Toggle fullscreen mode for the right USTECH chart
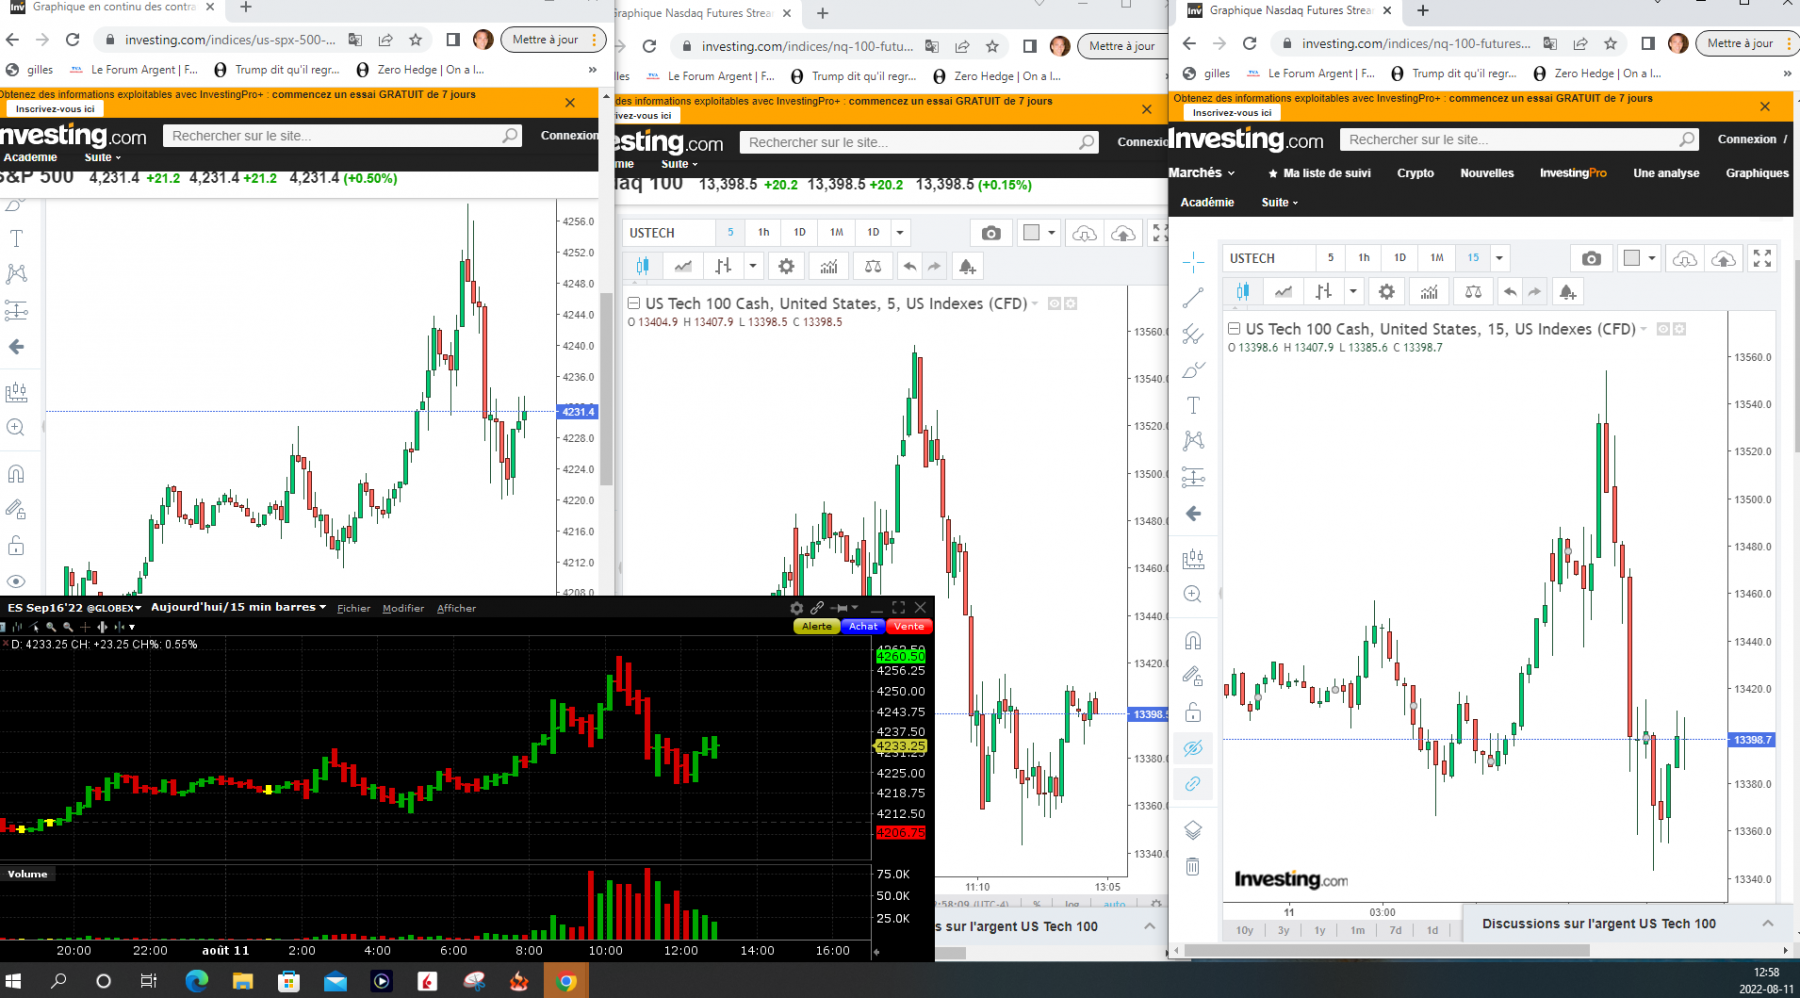 1762,258
